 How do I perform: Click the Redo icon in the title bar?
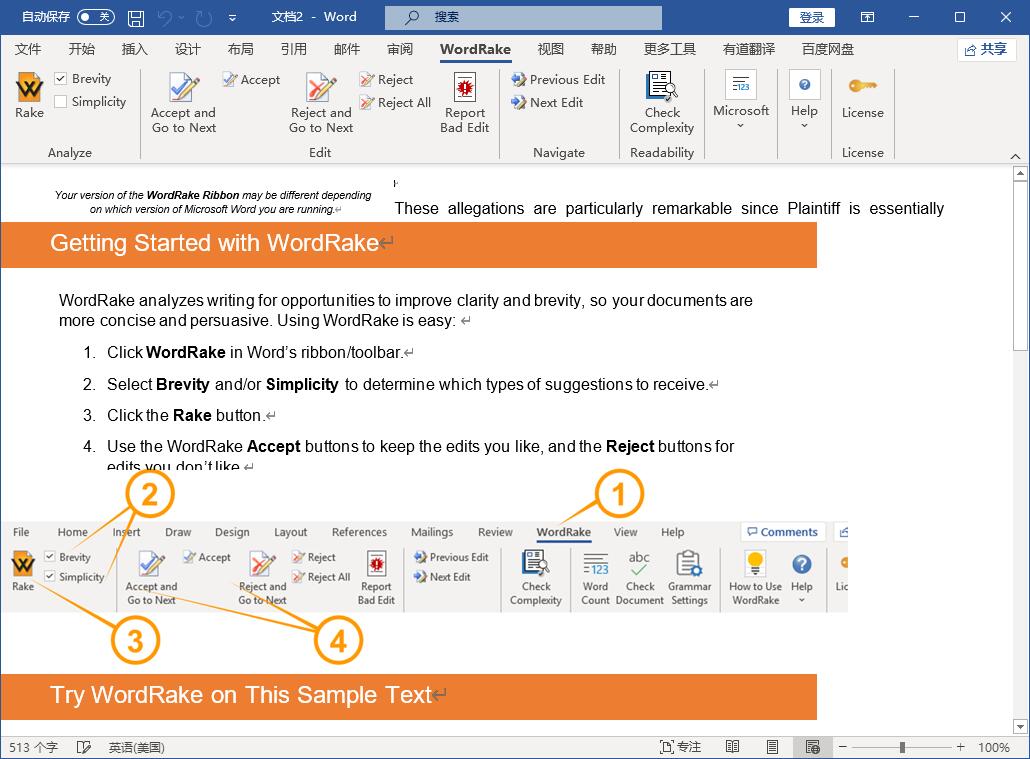tap(204, 18)
